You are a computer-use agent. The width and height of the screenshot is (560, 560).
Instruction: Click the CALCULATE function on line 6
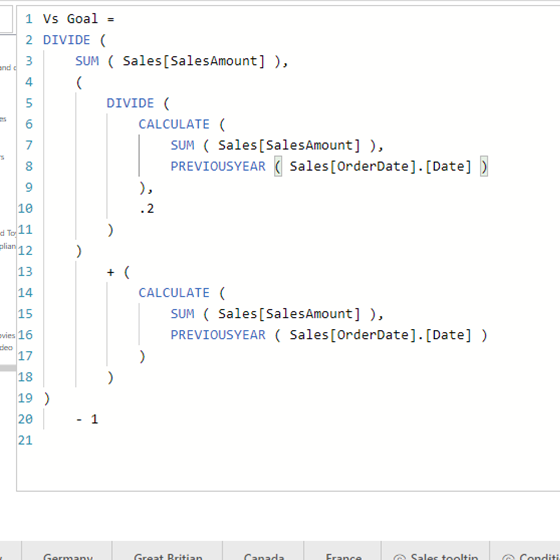(x=174, y=124)
